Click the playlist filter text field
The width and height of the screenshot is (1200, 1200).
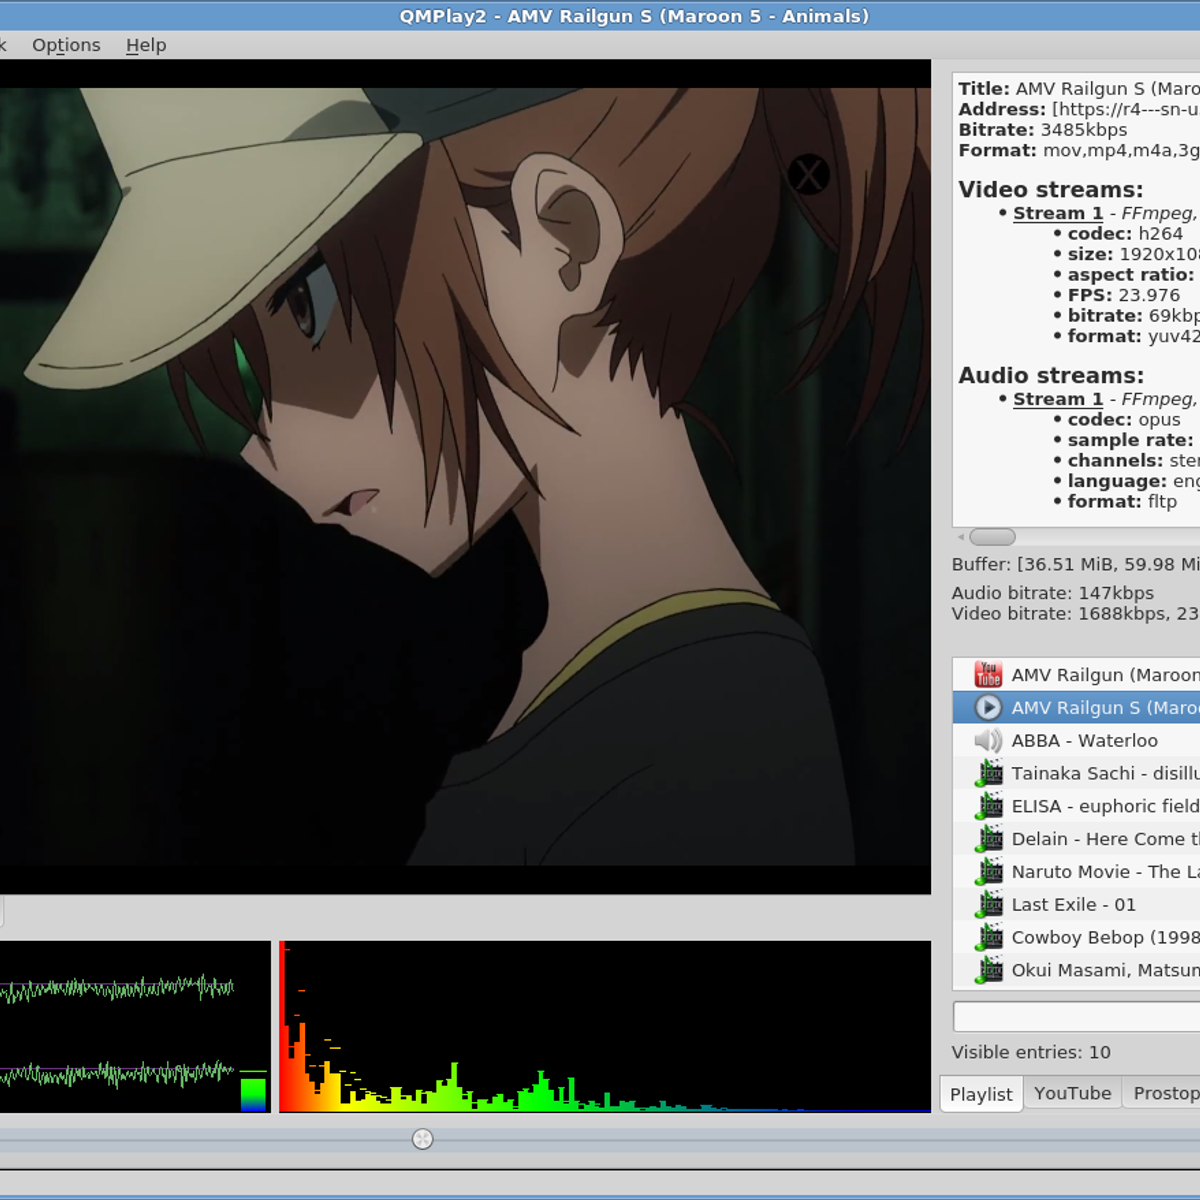click(1076, 1016)
